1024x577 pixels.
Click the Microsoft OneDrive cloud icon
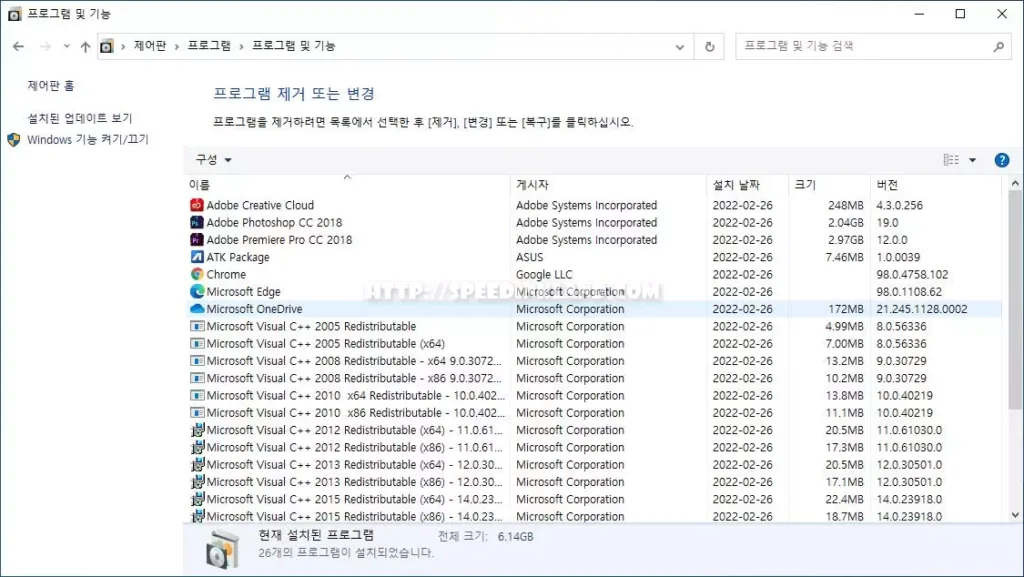tap(197, 309)
